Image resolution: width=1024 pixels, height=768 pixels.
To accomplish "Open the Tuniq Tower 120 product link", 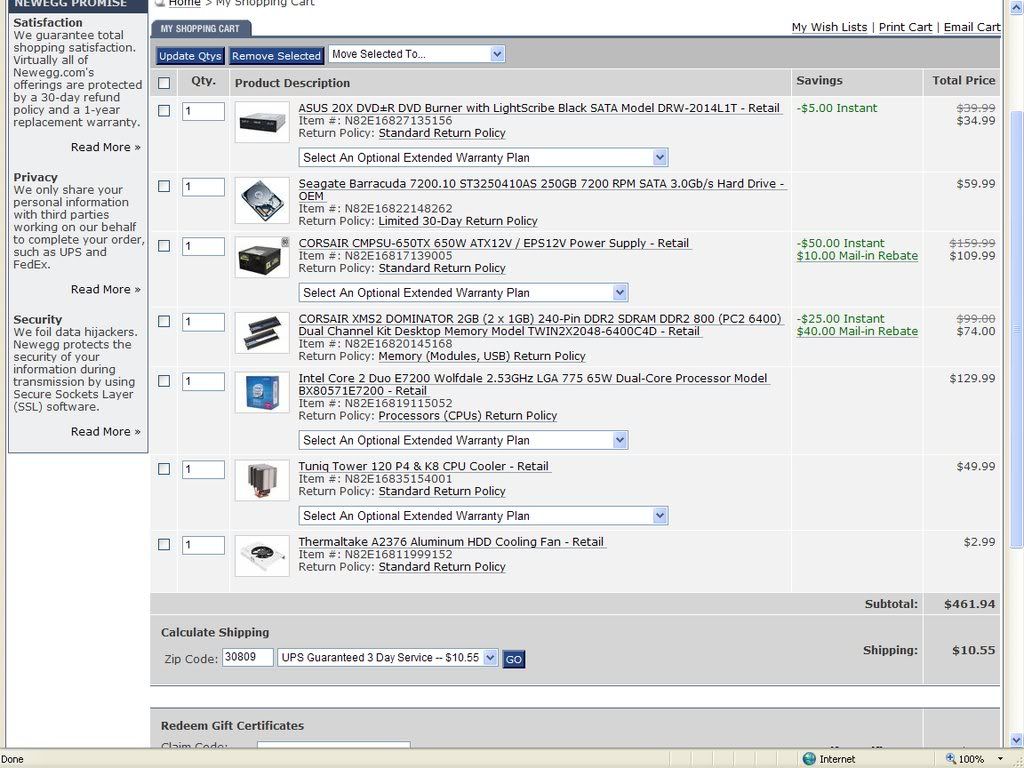I will pos(423,467).
